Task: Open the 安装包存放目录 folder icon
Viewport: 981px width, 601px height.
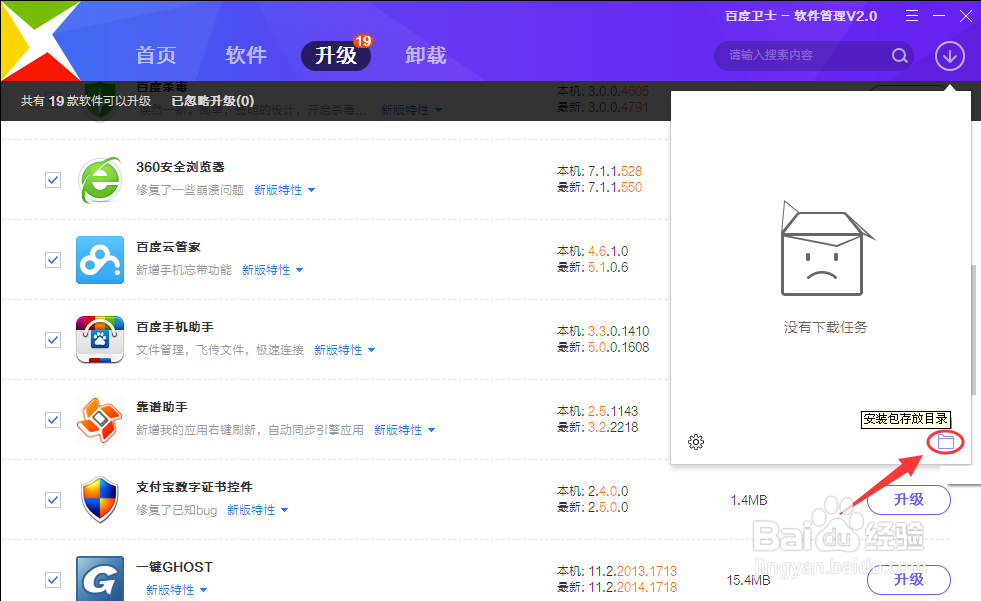Action: 945,441
